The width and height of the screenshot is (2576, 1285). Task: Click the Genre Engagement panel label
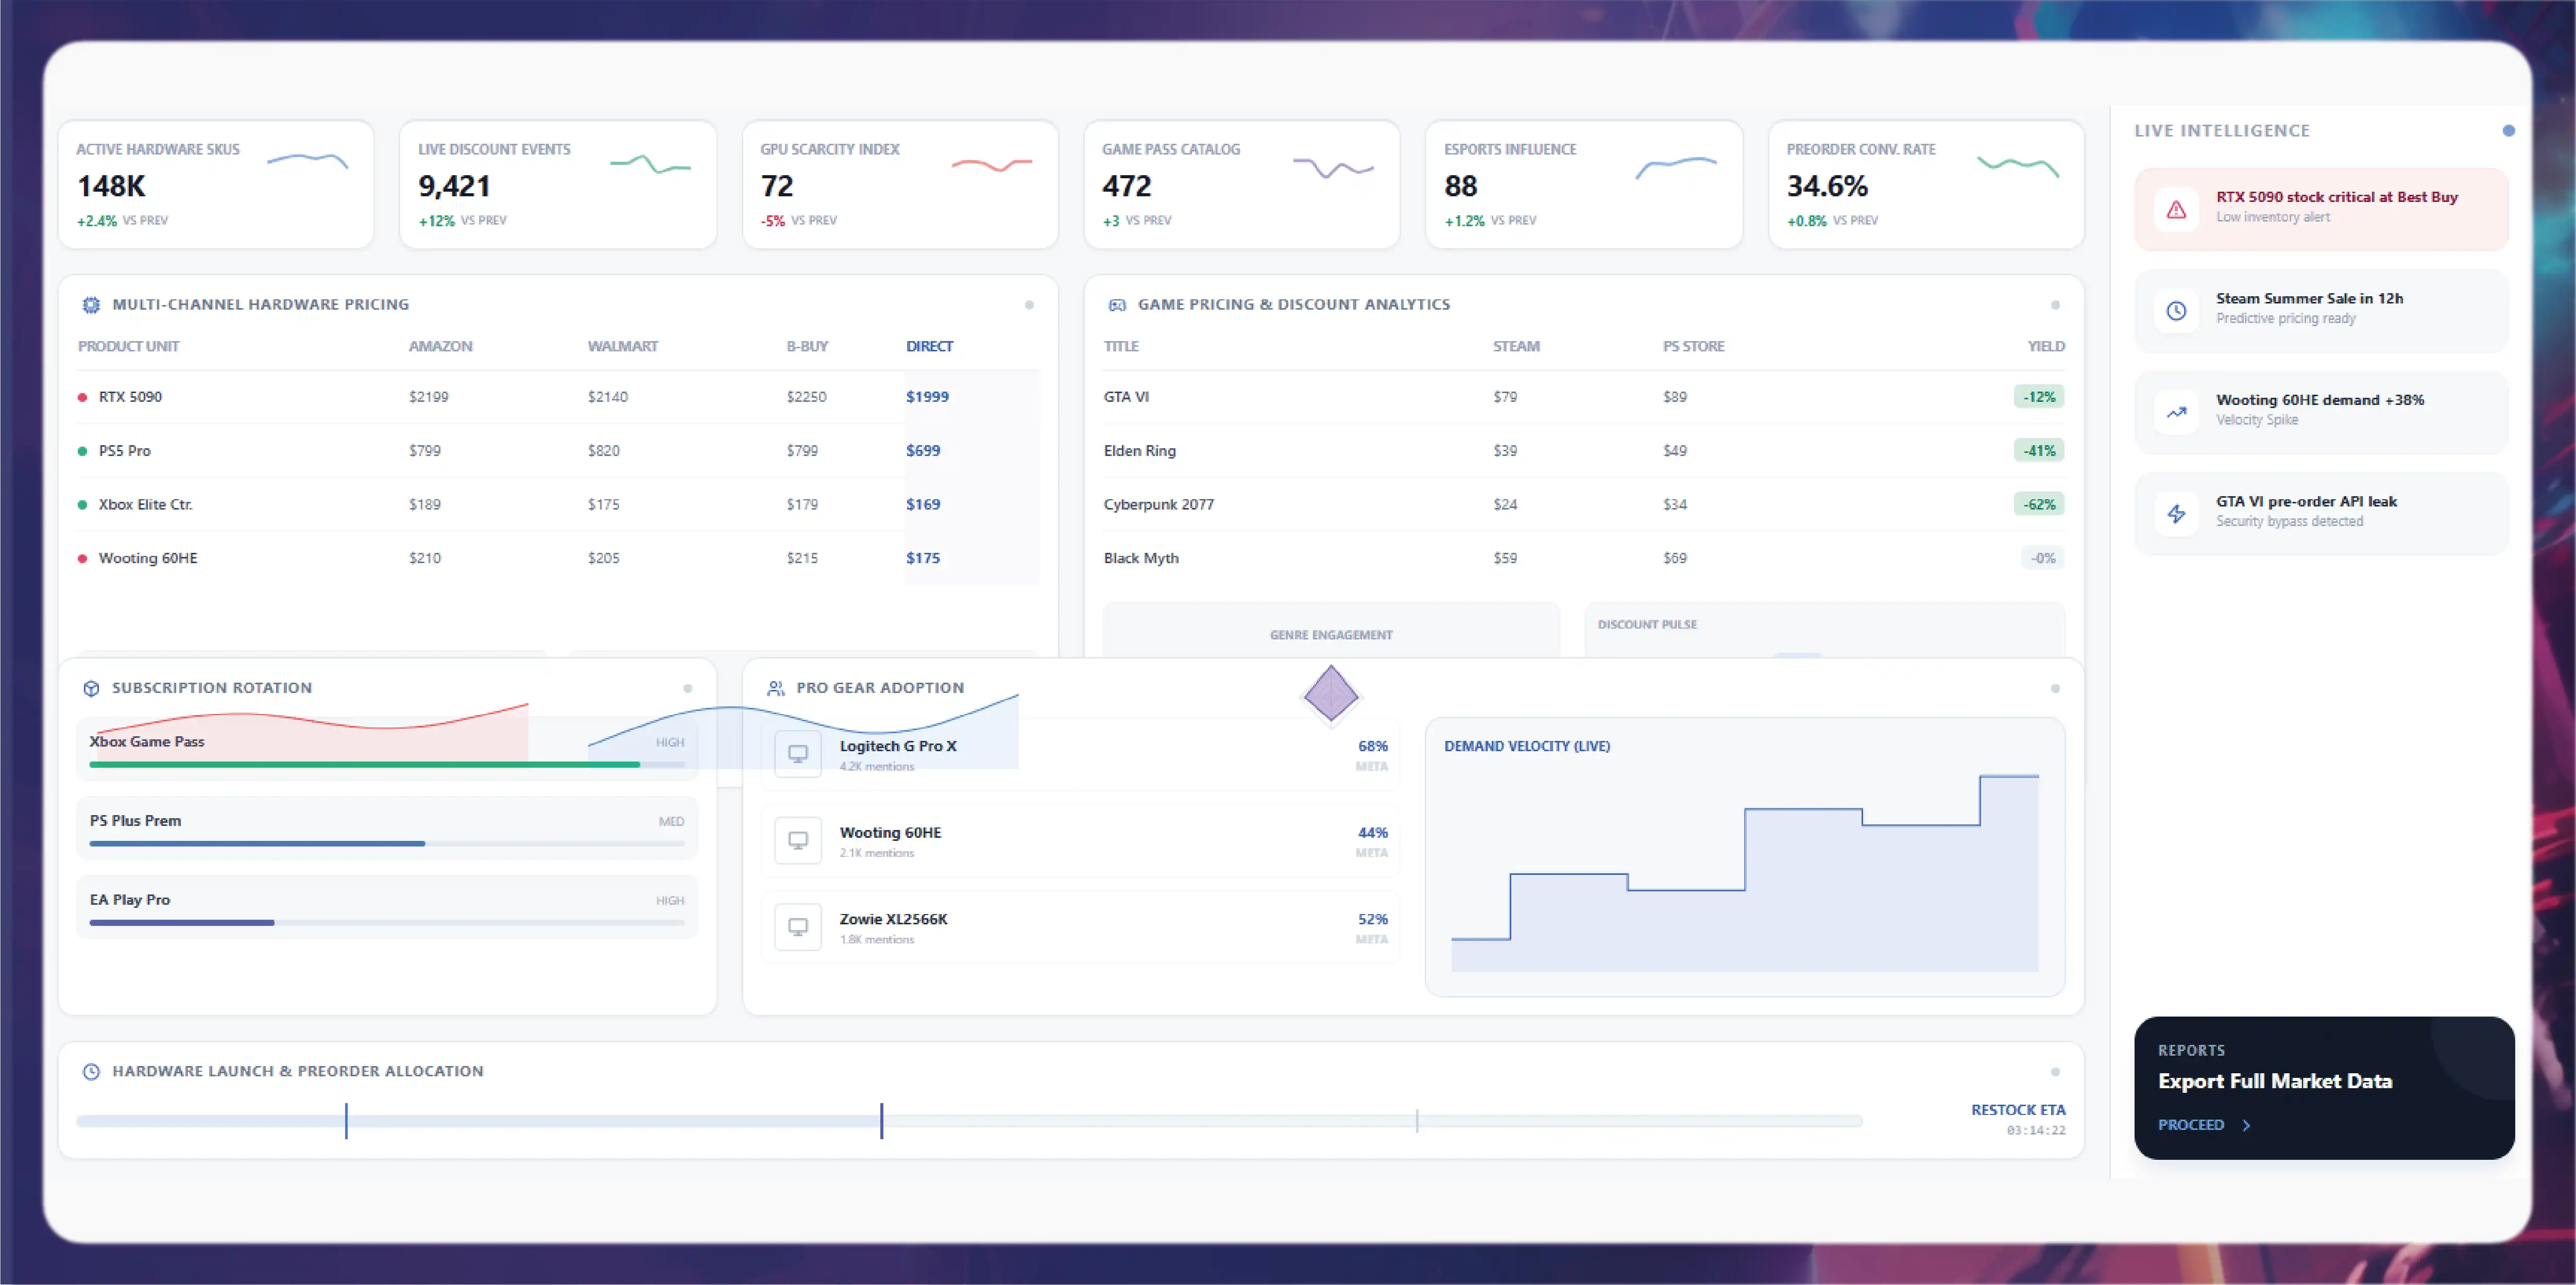click(x=1331, y=635)
